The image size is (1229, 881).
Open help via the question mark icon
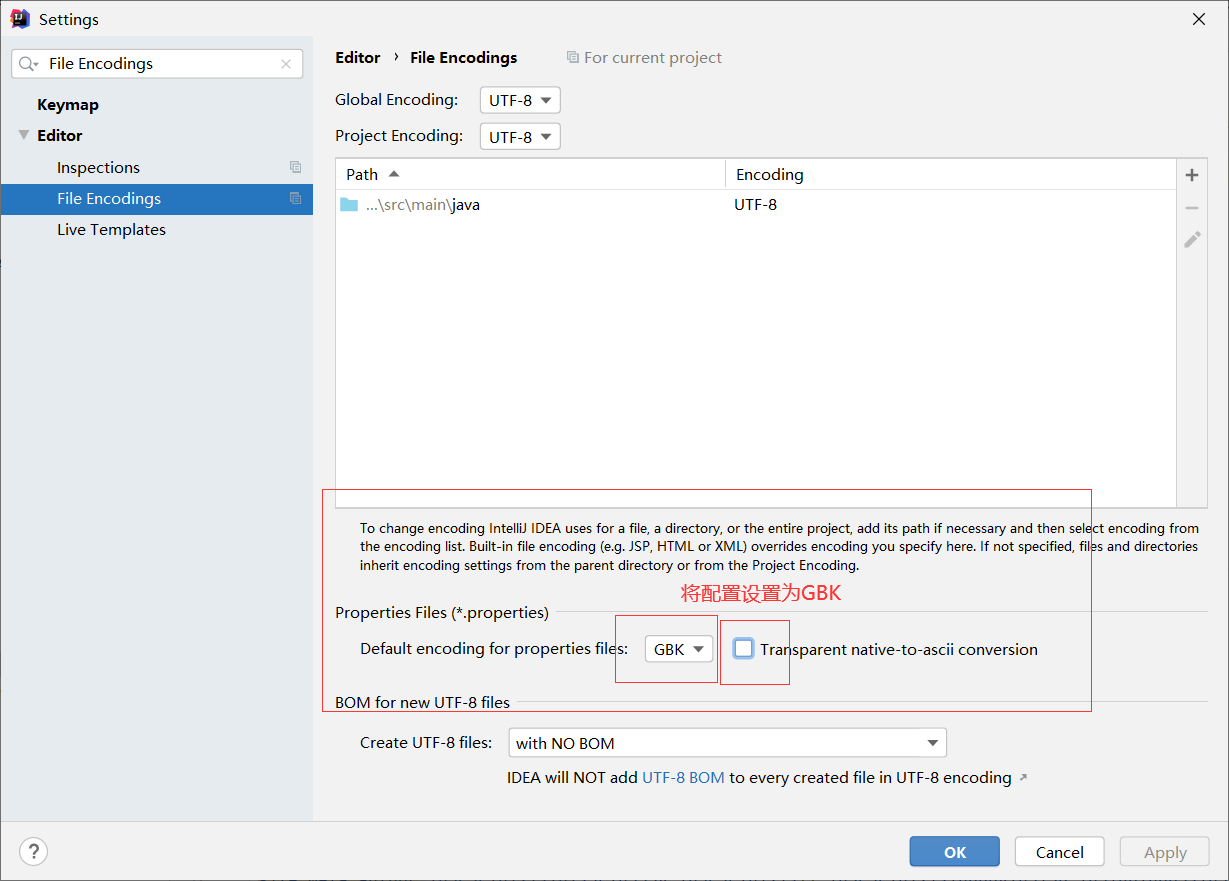(x=33, y=851)
